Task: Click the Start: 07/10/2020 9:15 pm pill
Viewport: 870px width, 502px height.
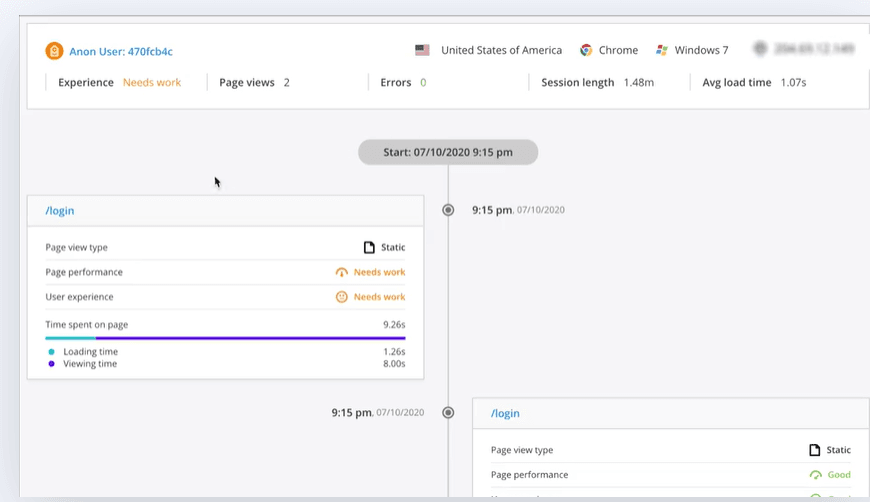Action: click(448, 152)
